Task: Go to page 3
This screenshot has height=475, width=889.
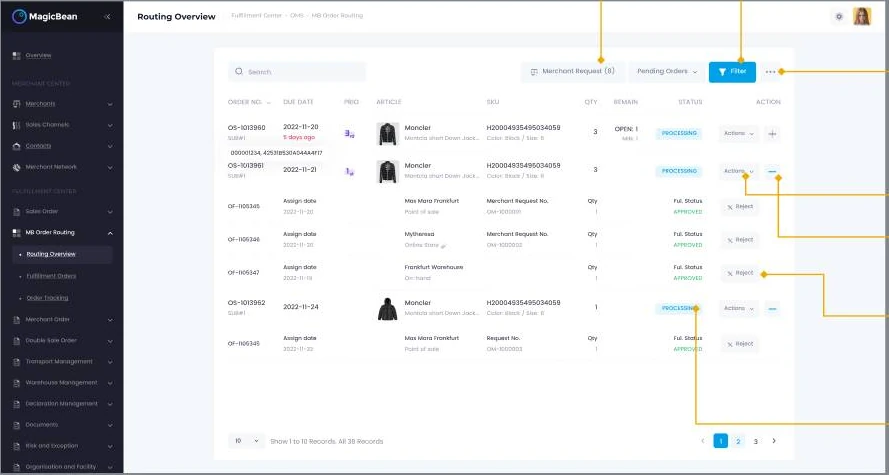Action: 755,441
